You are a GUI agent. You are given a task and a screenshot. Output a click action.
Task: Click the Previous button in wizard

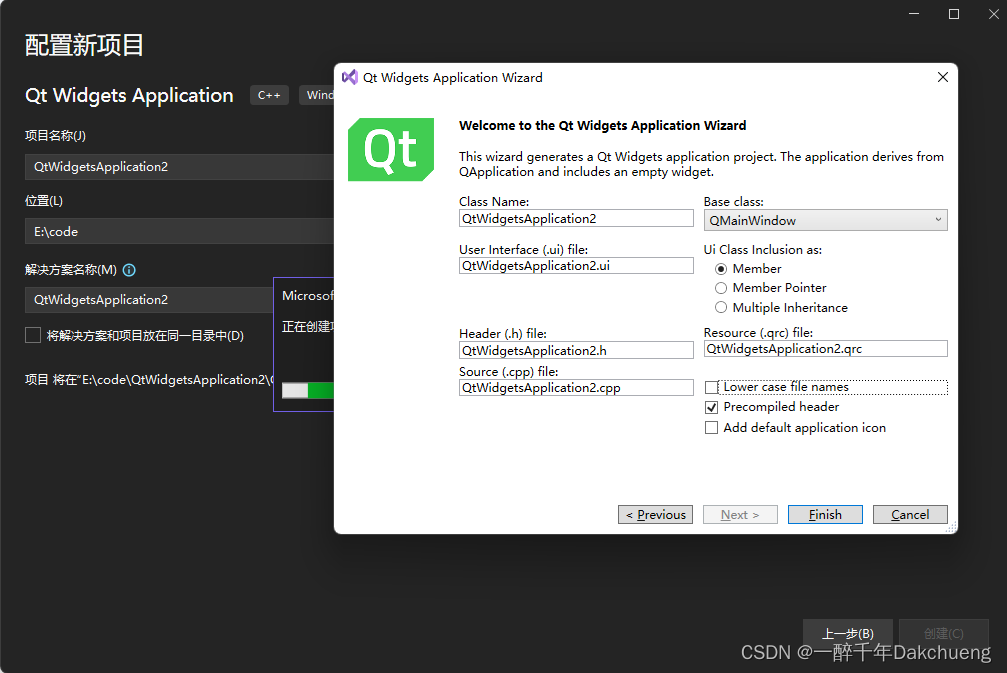[x=655, y=514]
